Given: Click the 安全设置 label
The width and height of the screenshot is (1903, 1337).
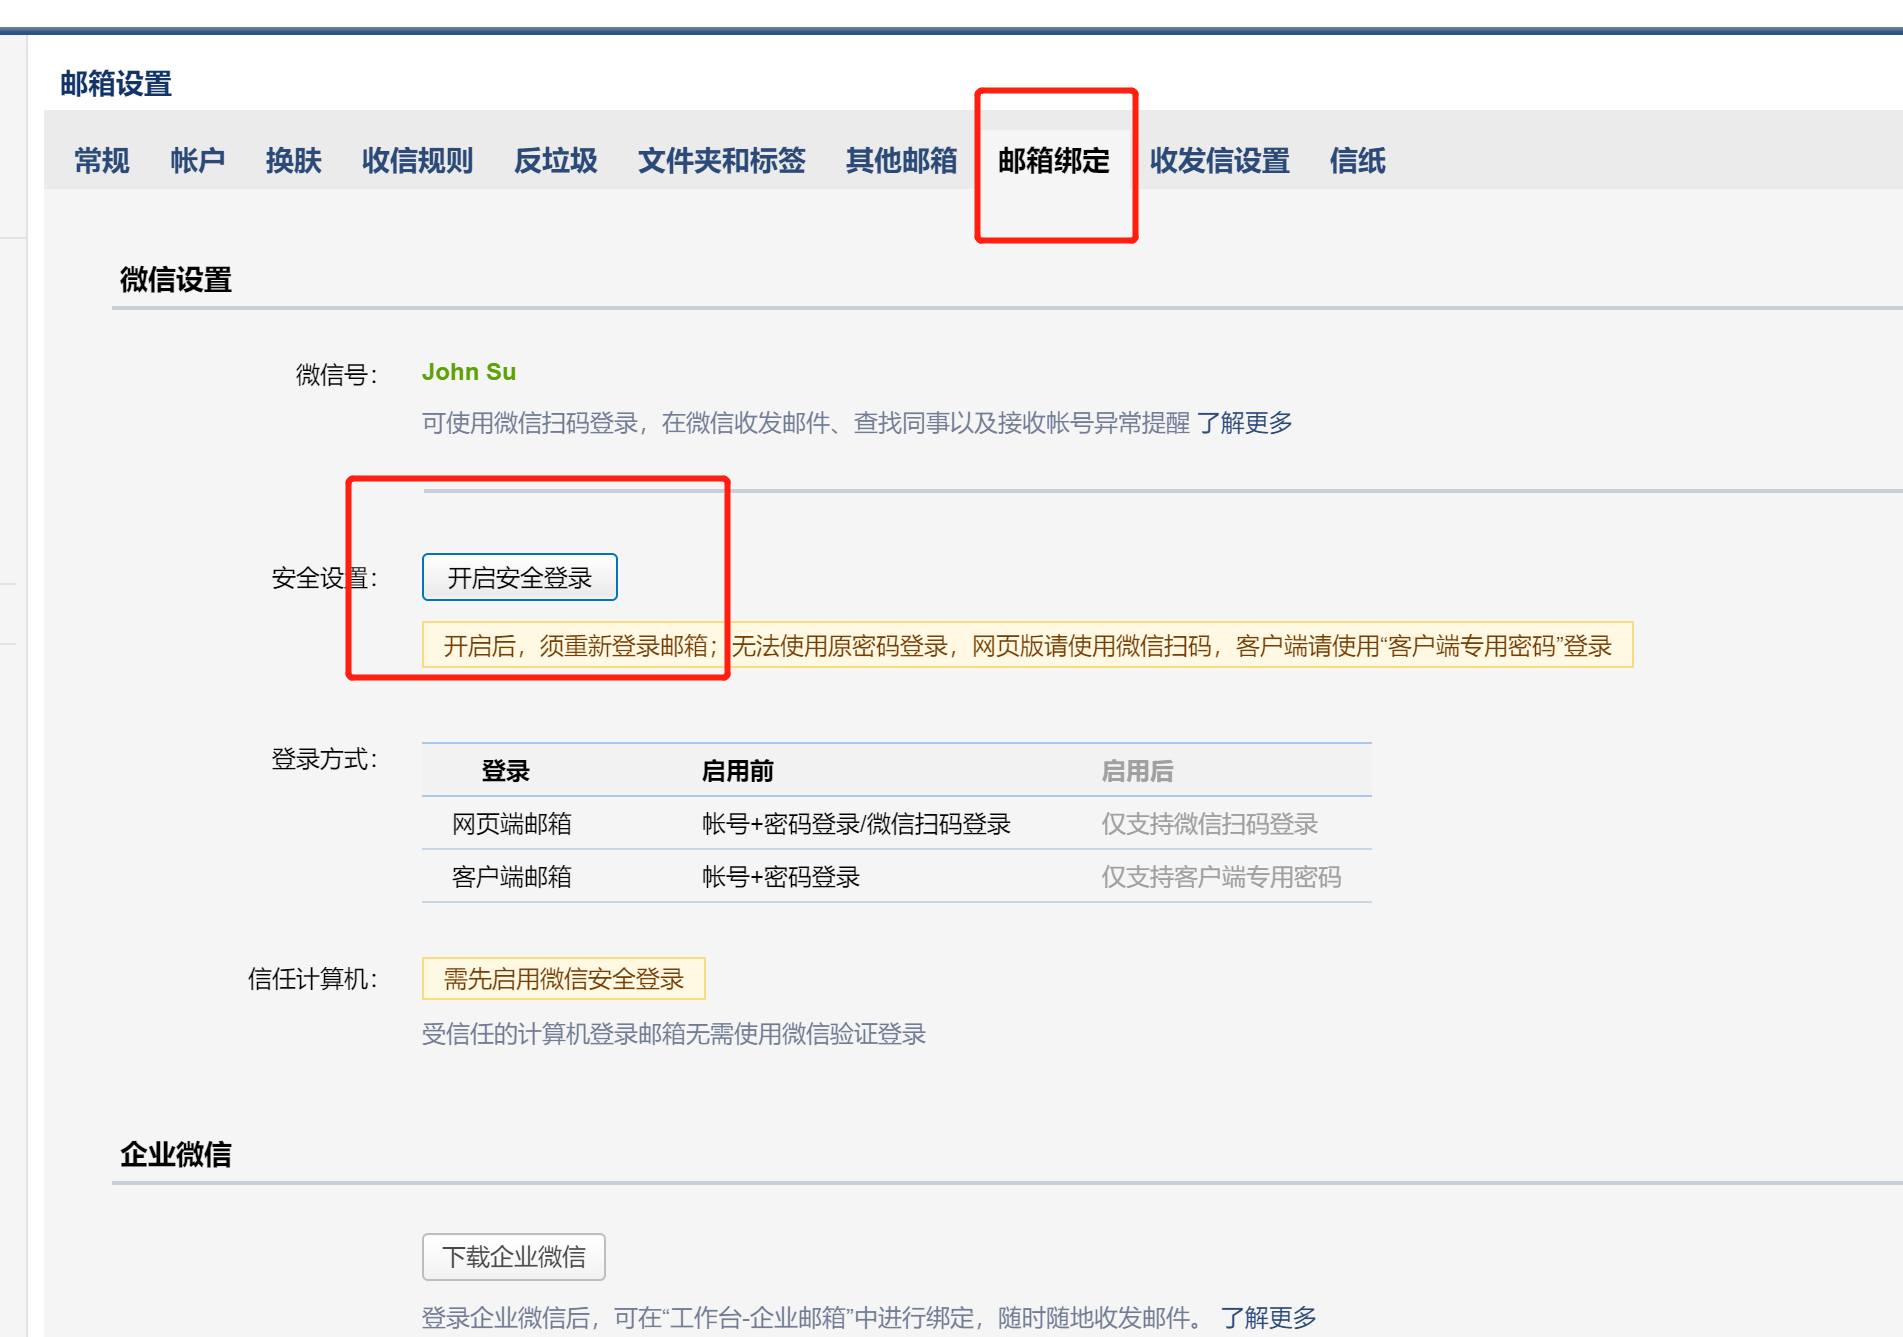Looking at the screenshot, I should pos(325,578).
